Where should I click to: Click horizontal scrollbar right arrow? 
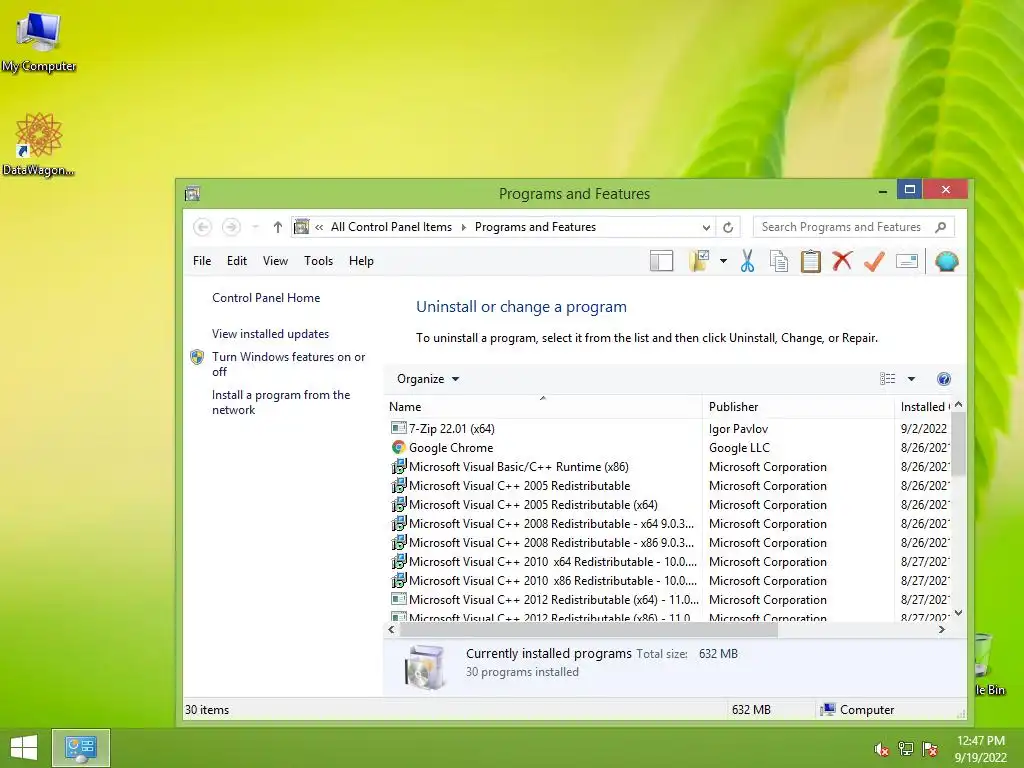click(x=941, y=630)
